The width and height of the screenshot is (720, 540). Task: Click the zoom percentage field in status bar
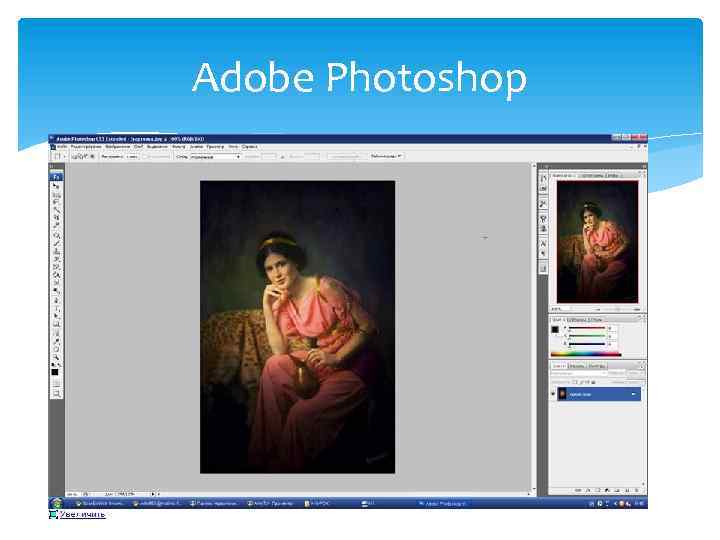(x=73, y=494)
